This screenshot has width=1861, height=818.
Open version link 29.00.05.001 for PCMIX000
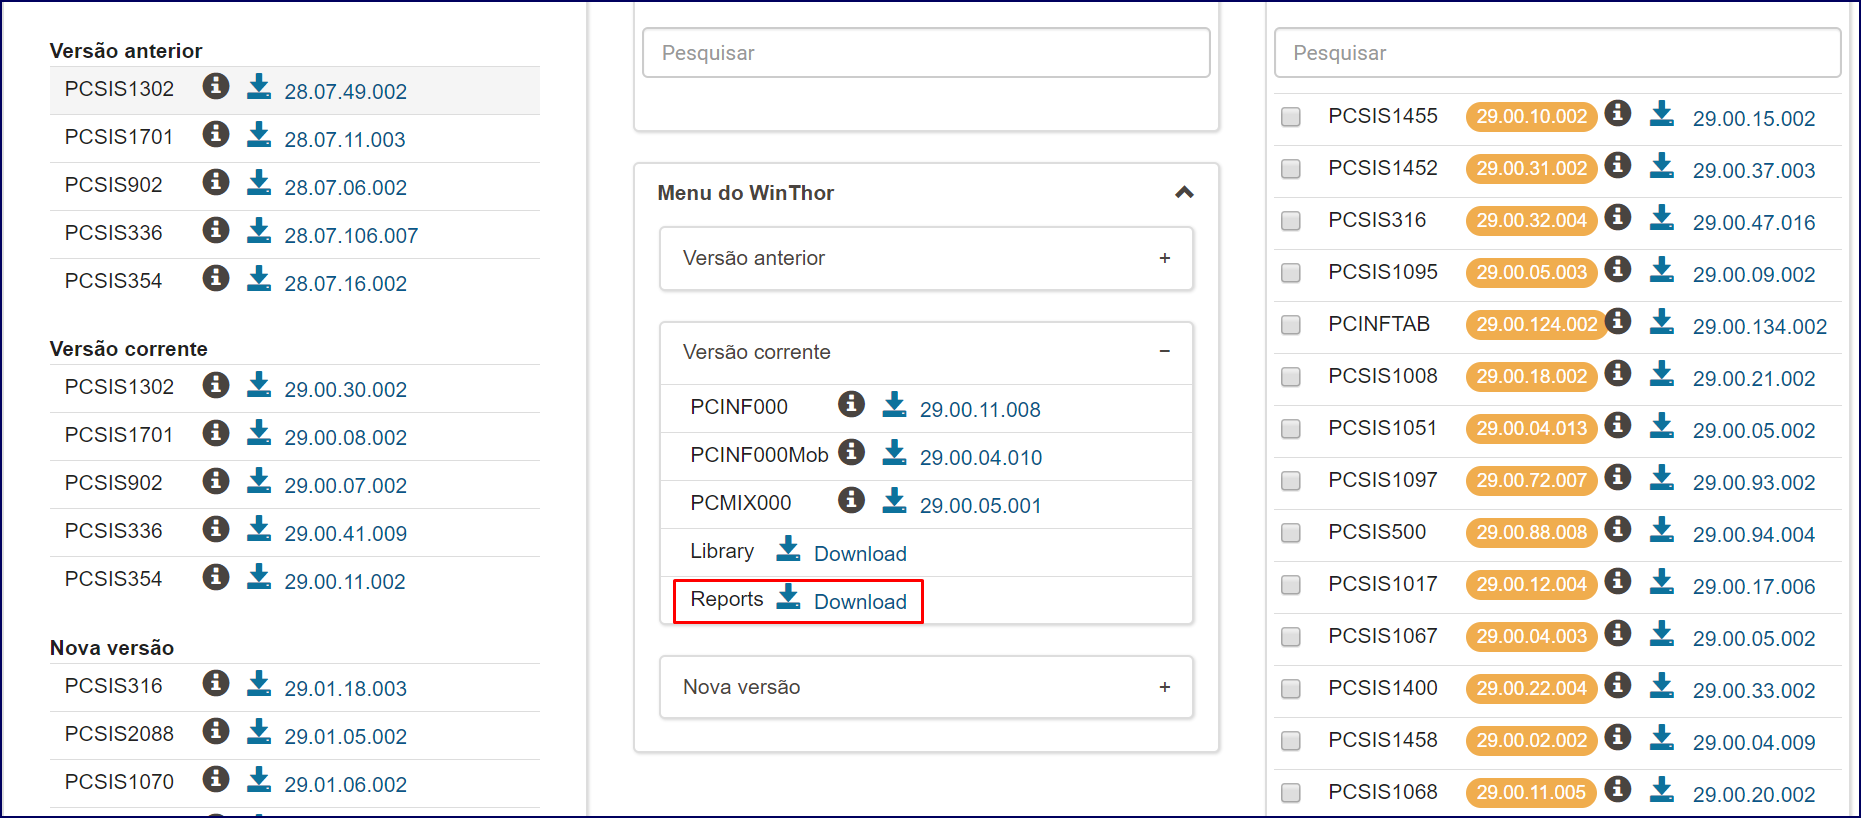tap(980, 506)
